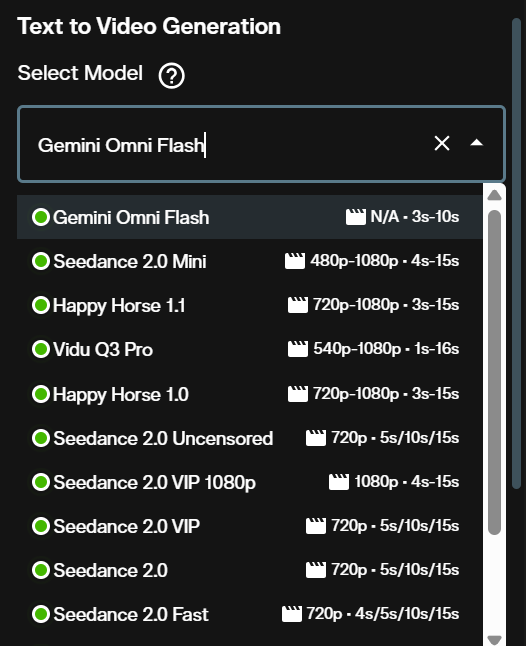Click clapperboard icon in Happy Horse 1.0 row
The height and width of the screenshot is (646, 526).
(x=298, y=394)
